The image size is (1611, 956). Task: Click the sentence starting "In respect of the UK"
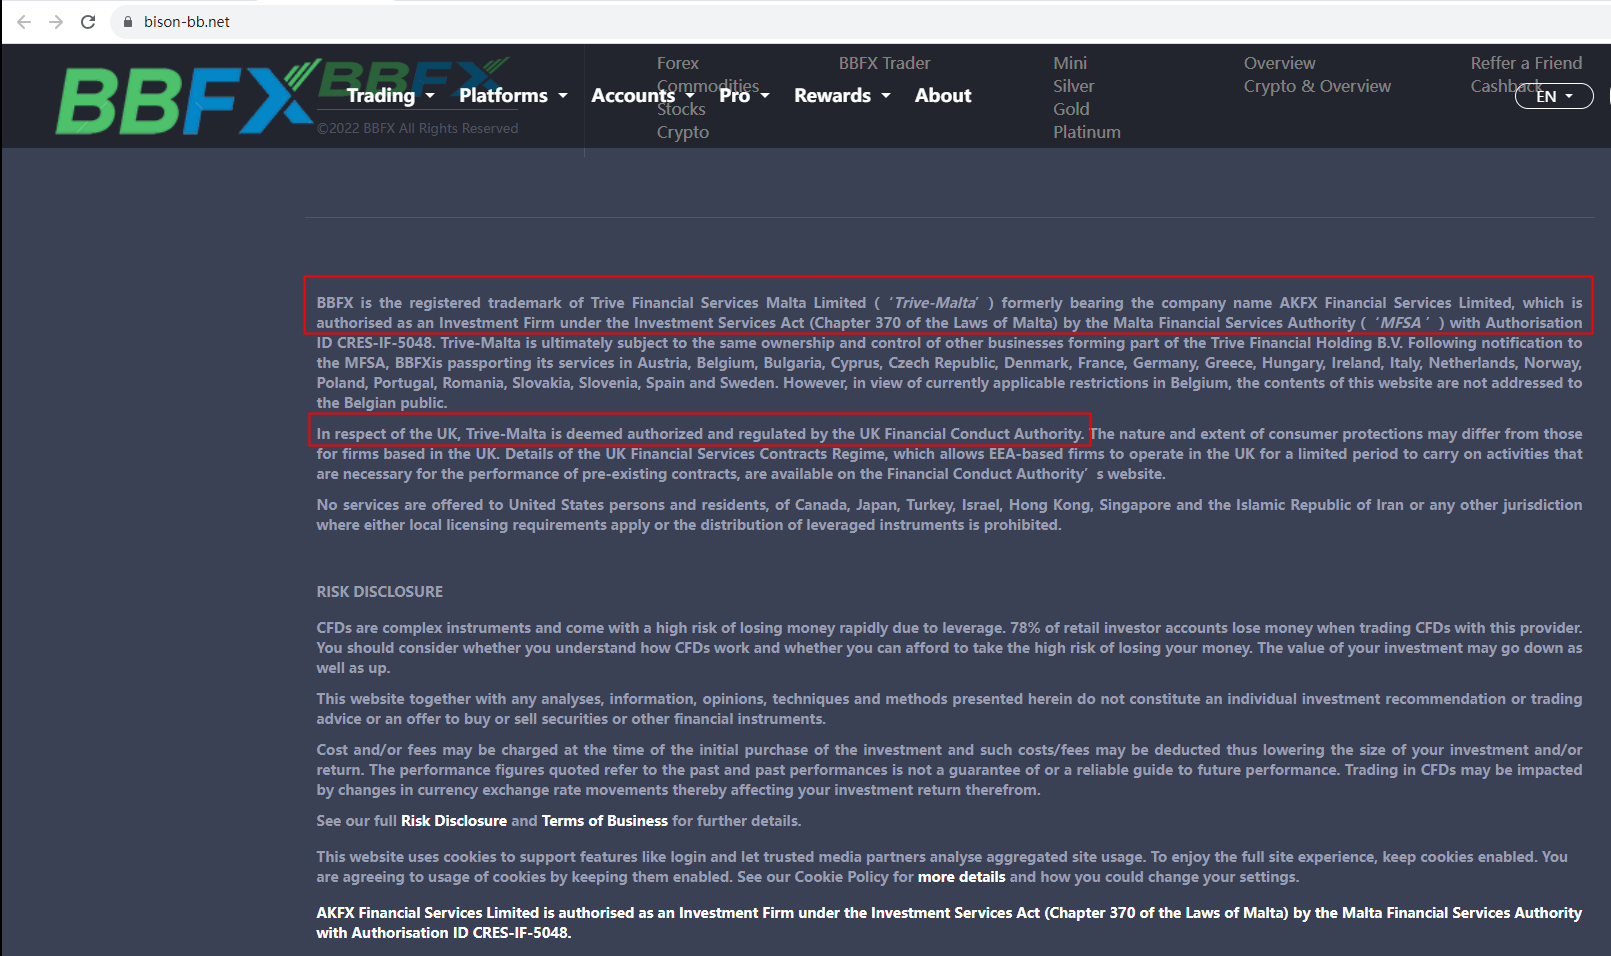[700, 434]
